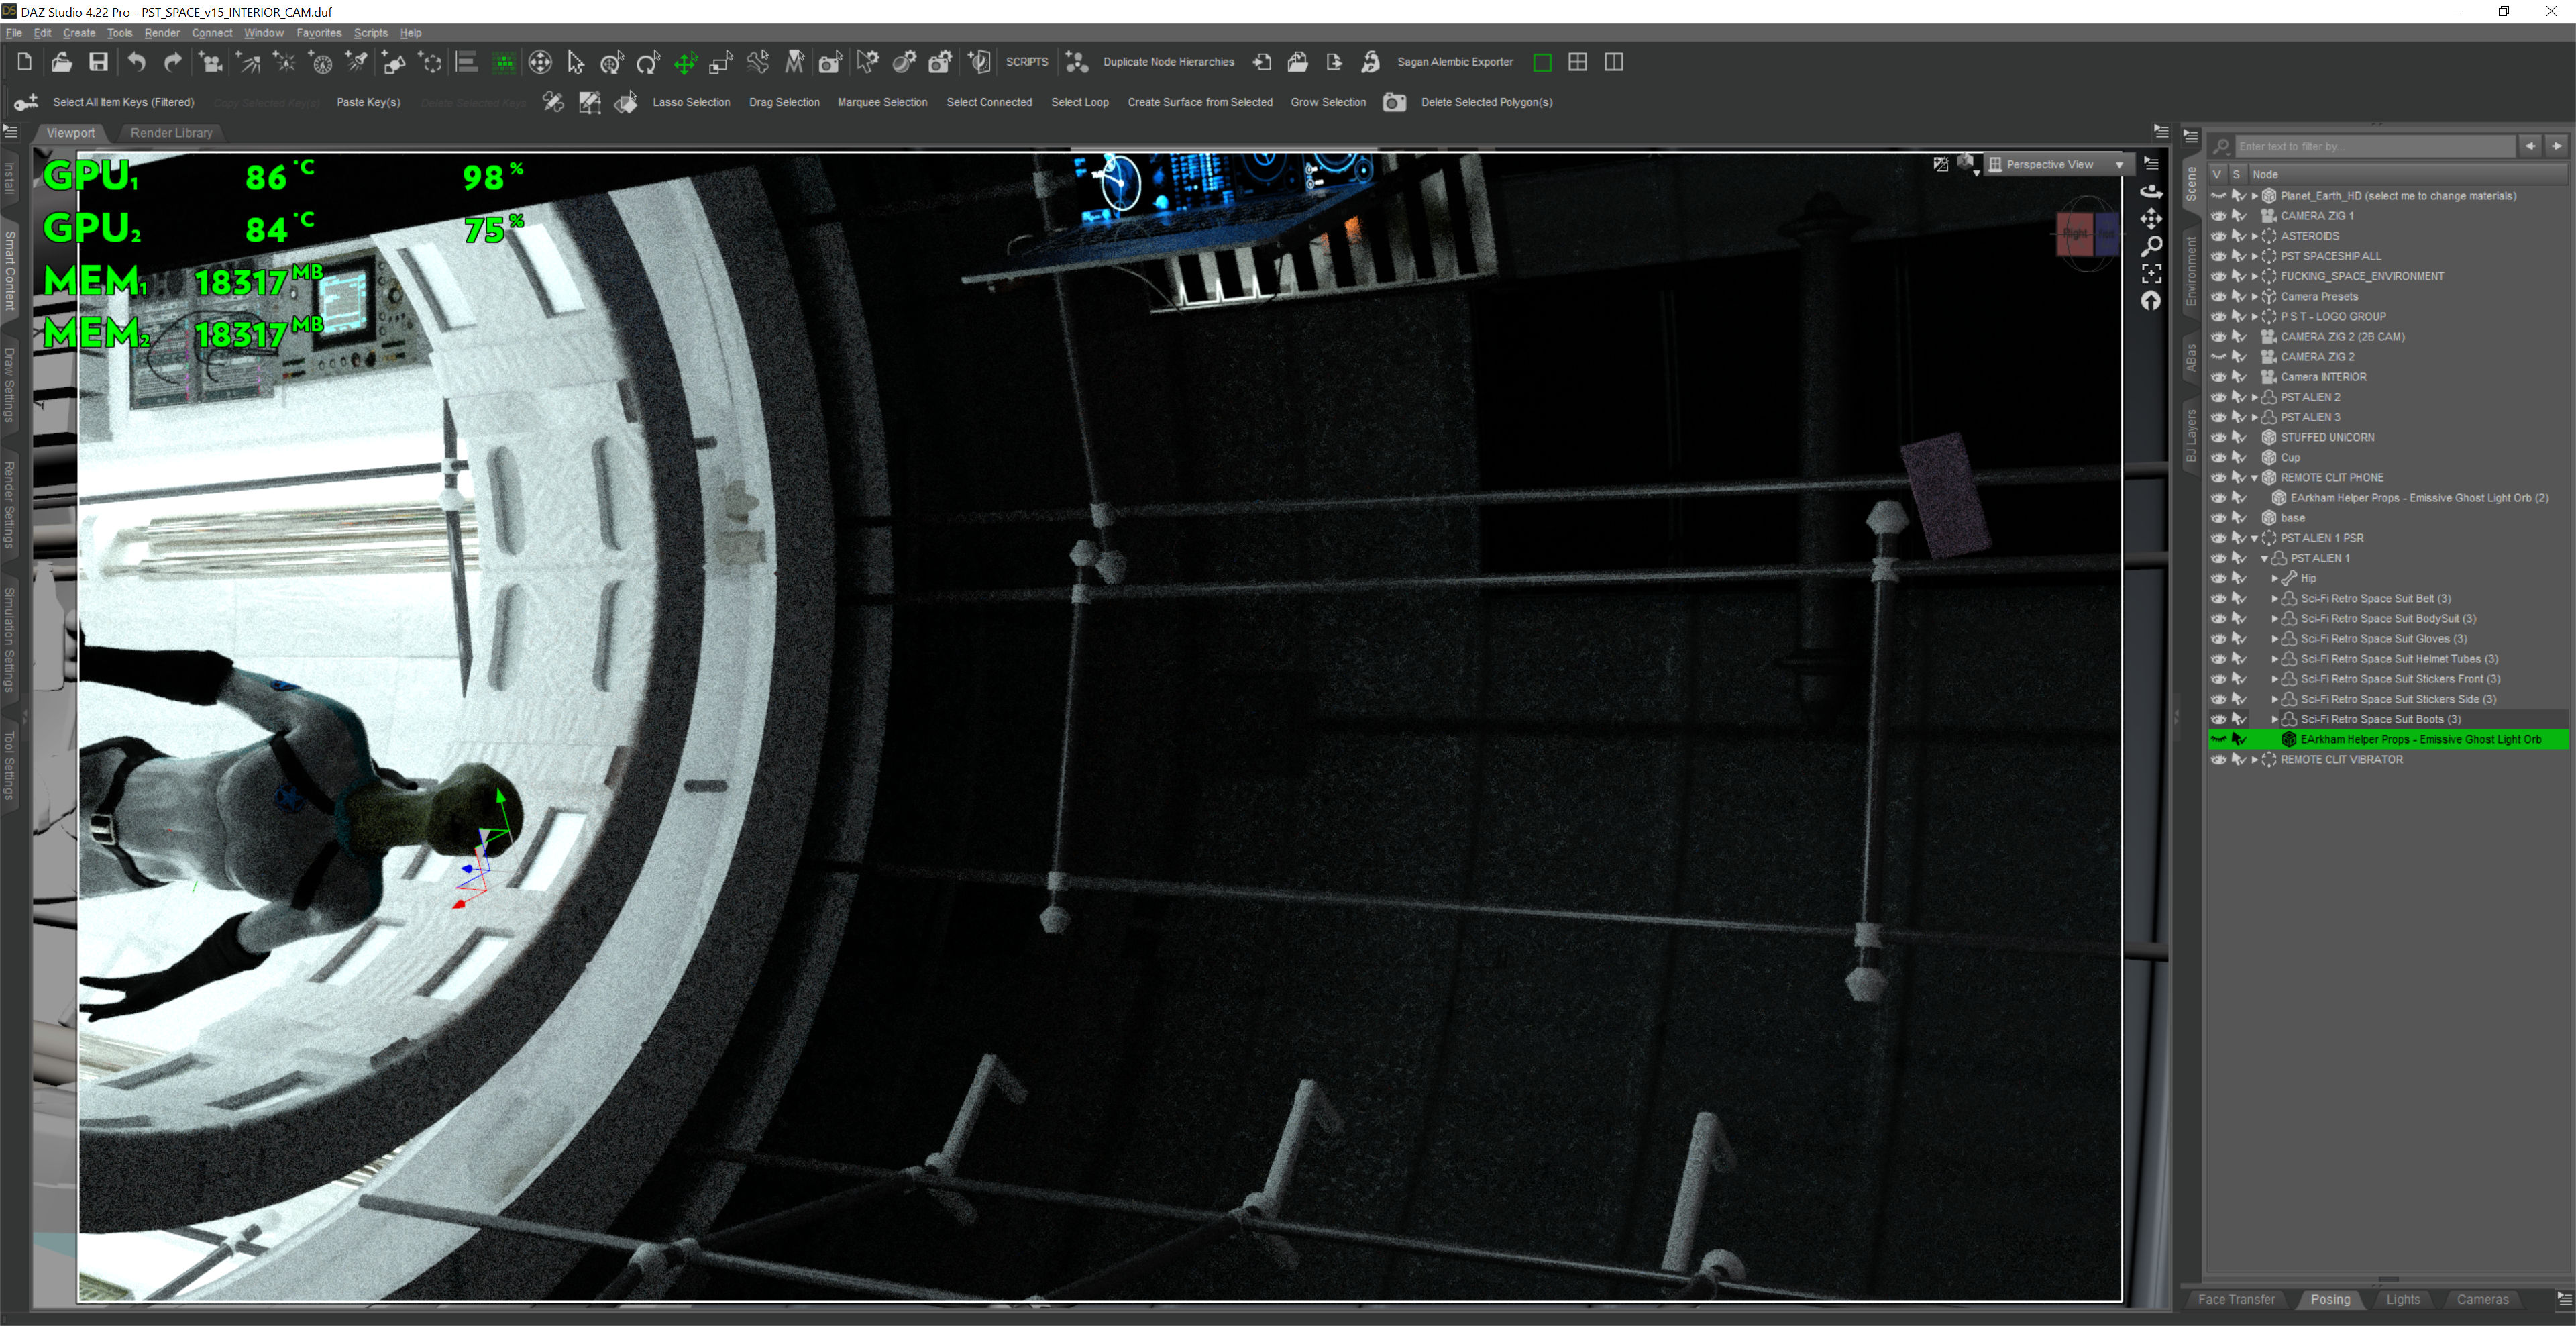This screenshot has height=1326, width=2576.
Task: Click the Frame/zoom magnifier icon beside viewport
Action: 2151,246
